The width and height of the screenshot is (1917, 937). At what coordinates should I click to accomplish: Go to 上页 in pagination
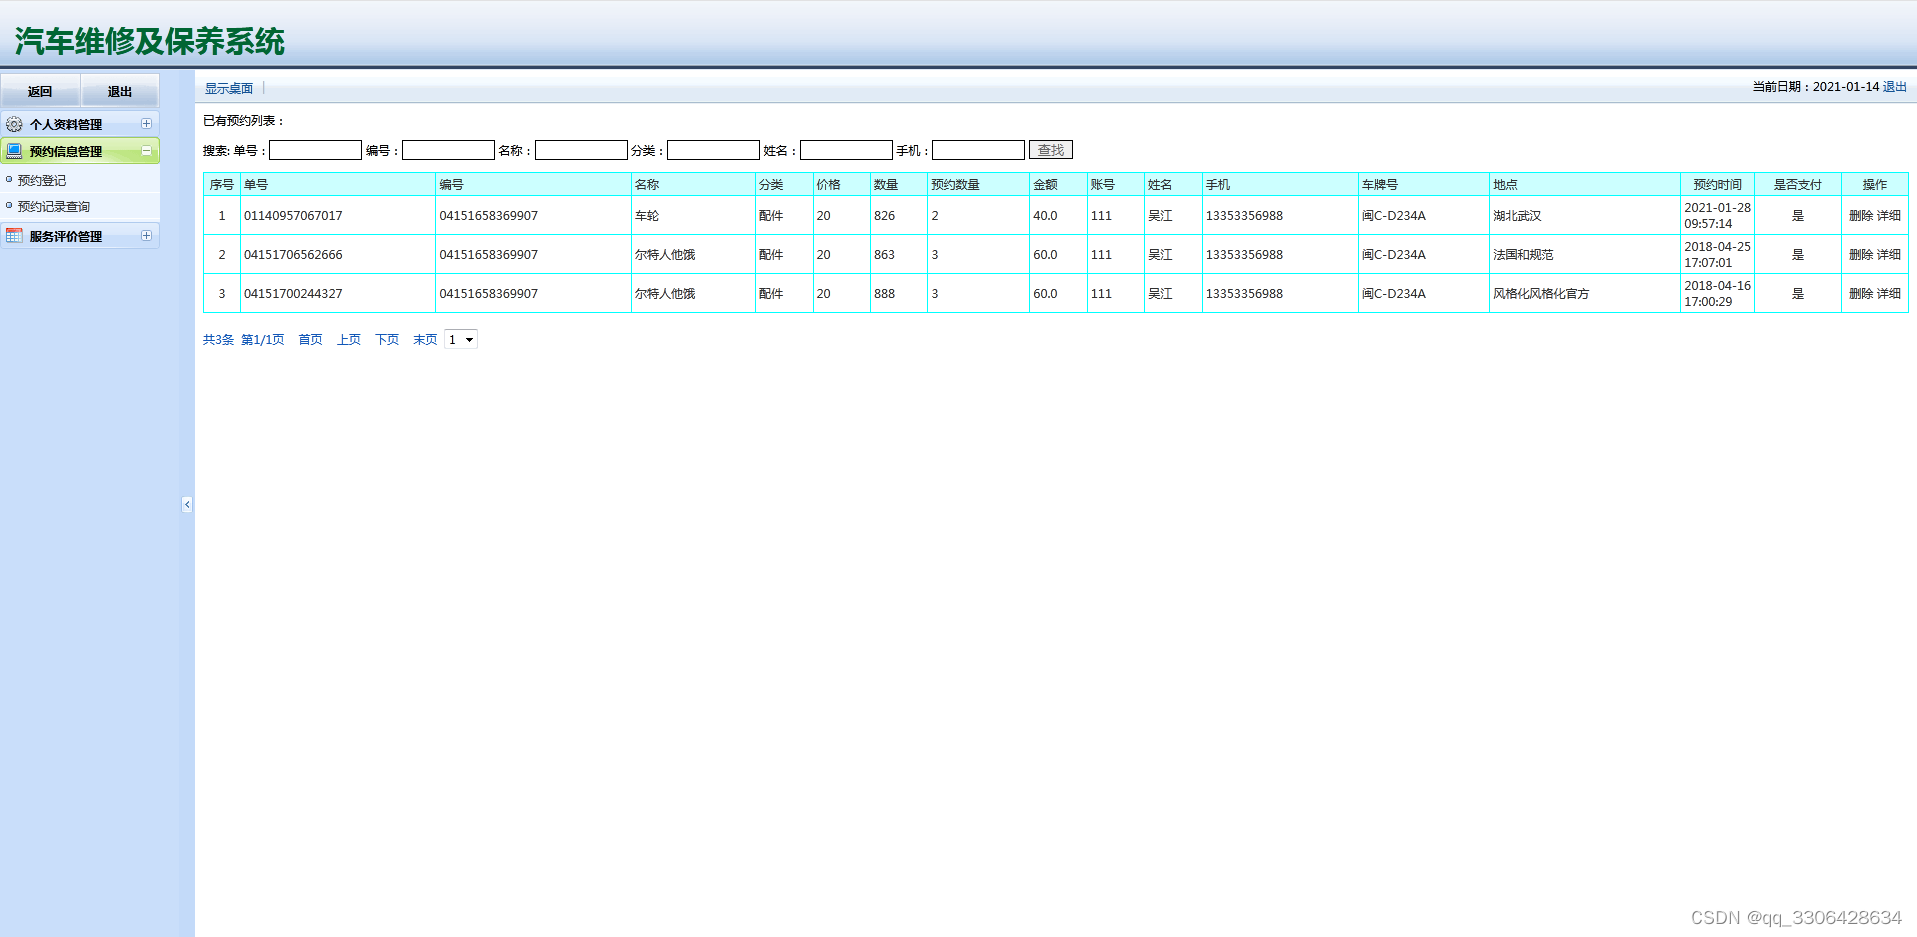(x=349, y=340)
